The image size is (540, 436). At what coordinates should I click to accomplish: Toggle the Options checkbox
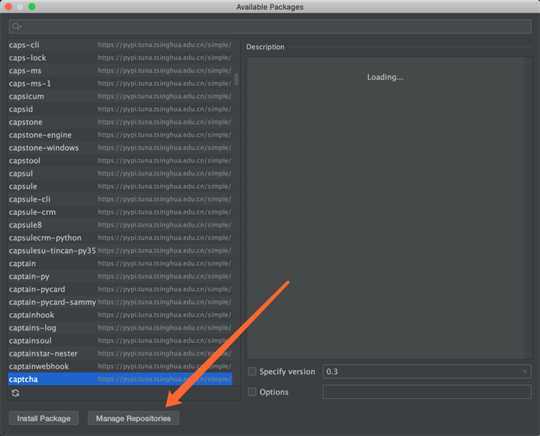[252, 392]
